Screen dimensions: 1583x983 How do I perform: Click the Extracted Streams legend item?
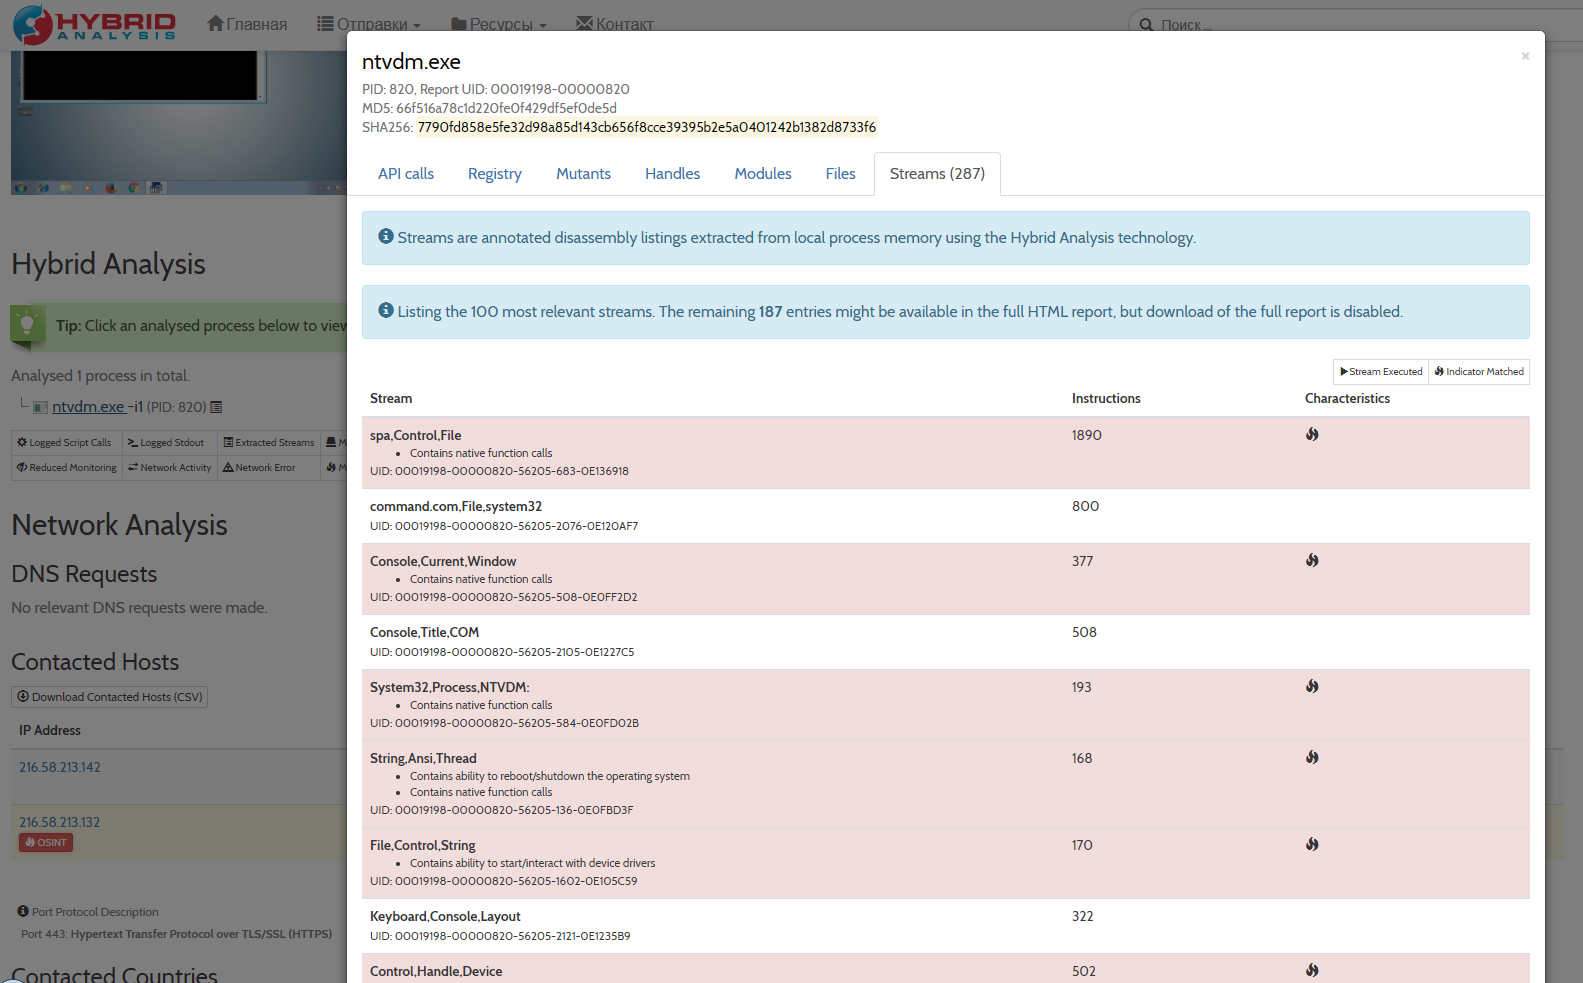(269, 443)
